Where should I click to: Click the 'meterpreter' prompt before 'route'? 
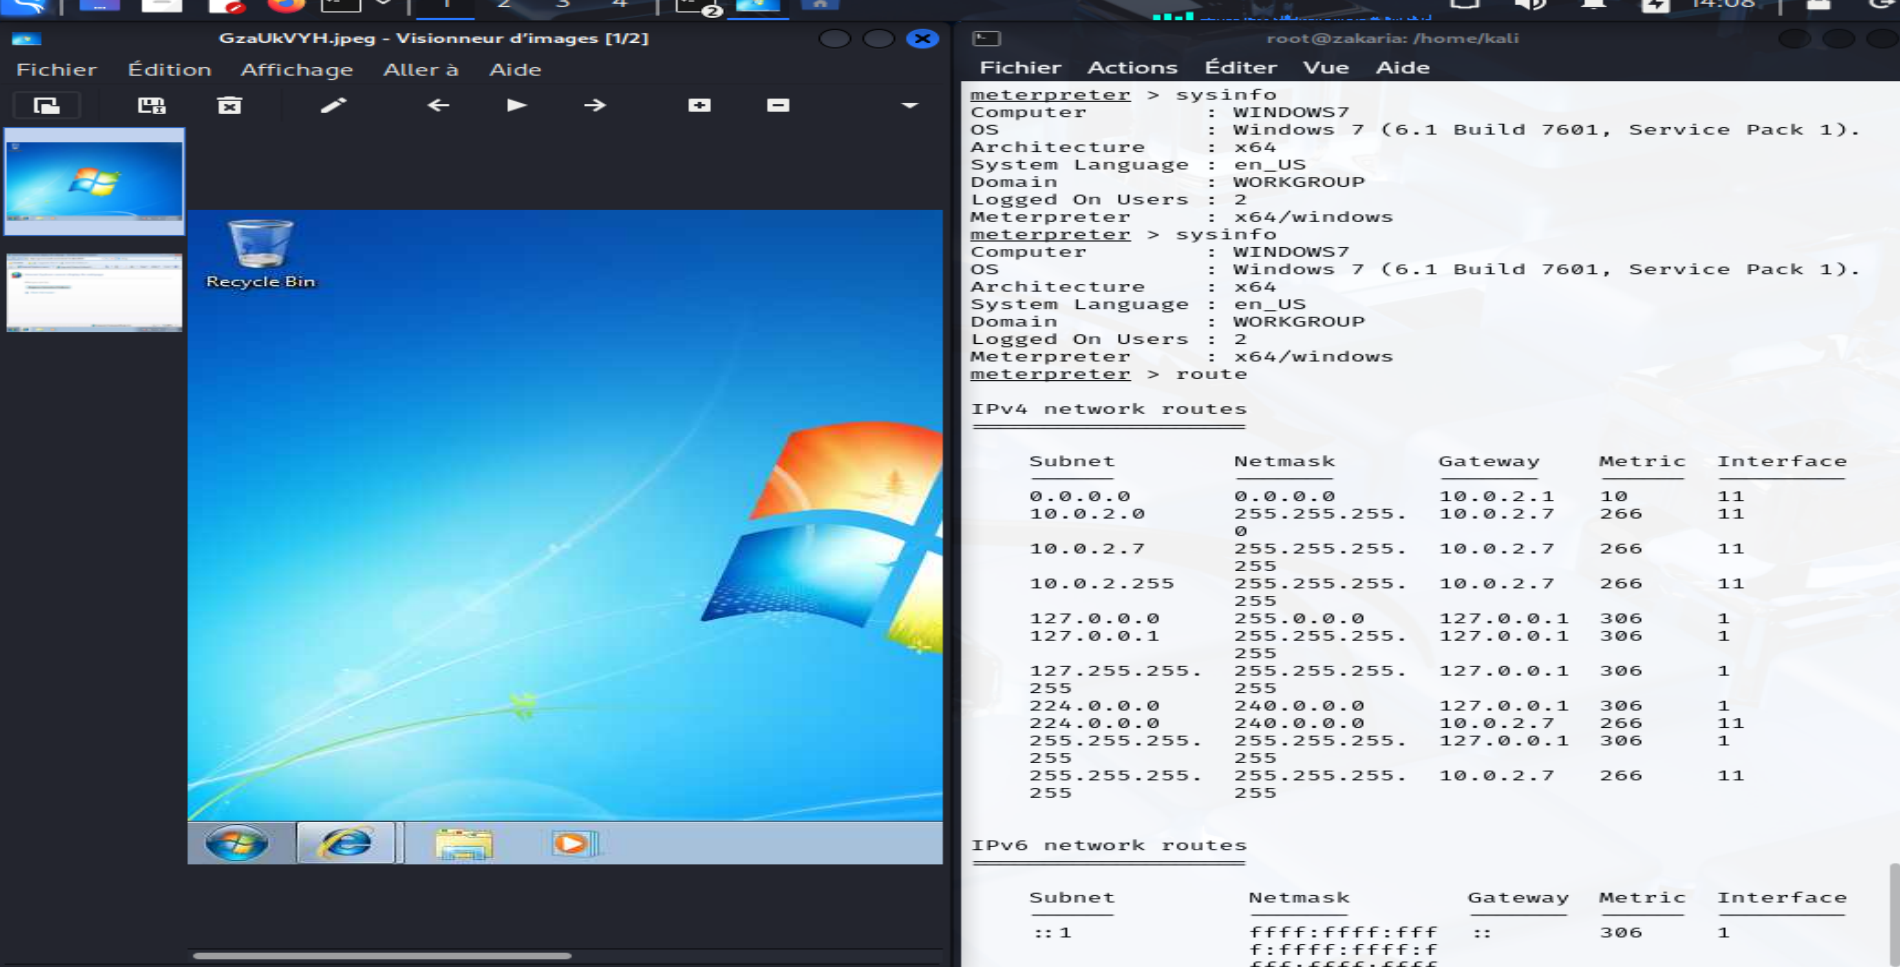tap(1050, 374)
